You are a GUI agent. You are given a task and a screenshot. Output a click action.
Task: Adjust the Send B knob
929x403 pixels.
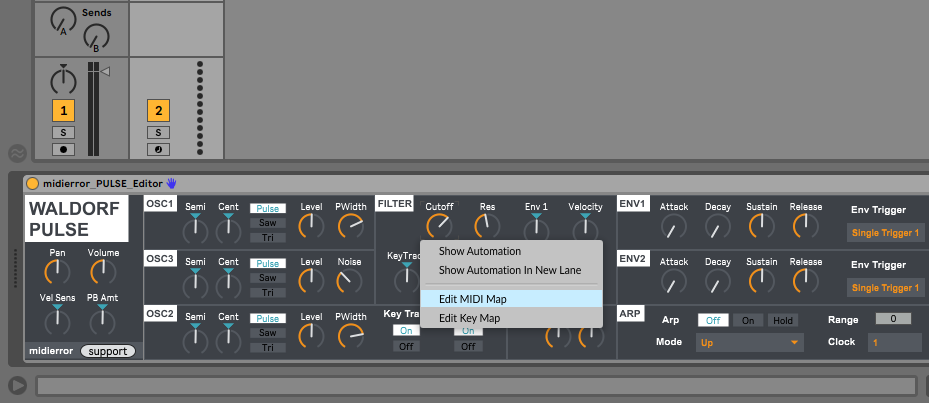(96, 39)
